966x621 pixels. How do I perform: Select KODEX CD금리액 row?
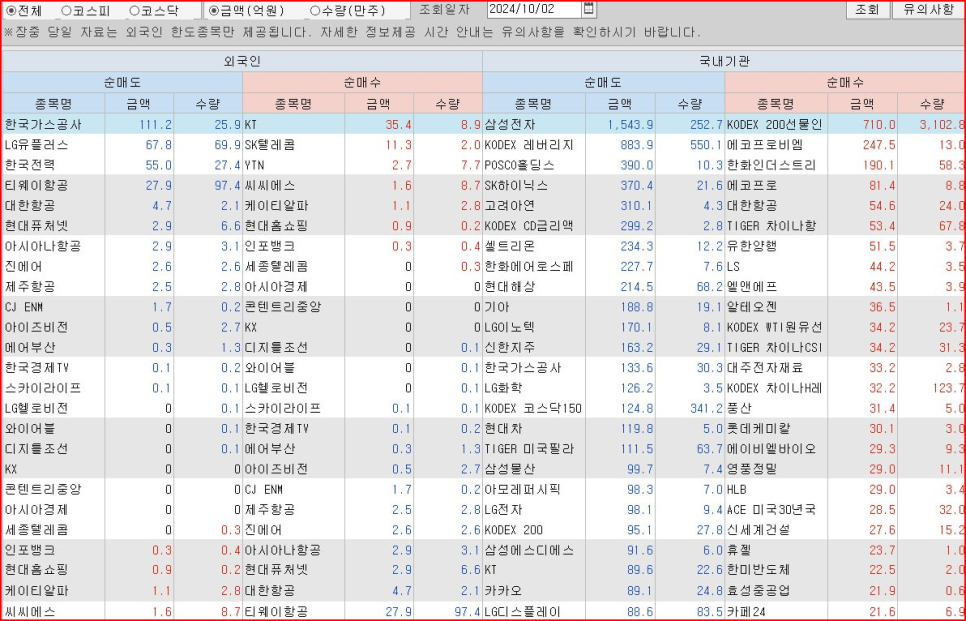tap(603, 226)
